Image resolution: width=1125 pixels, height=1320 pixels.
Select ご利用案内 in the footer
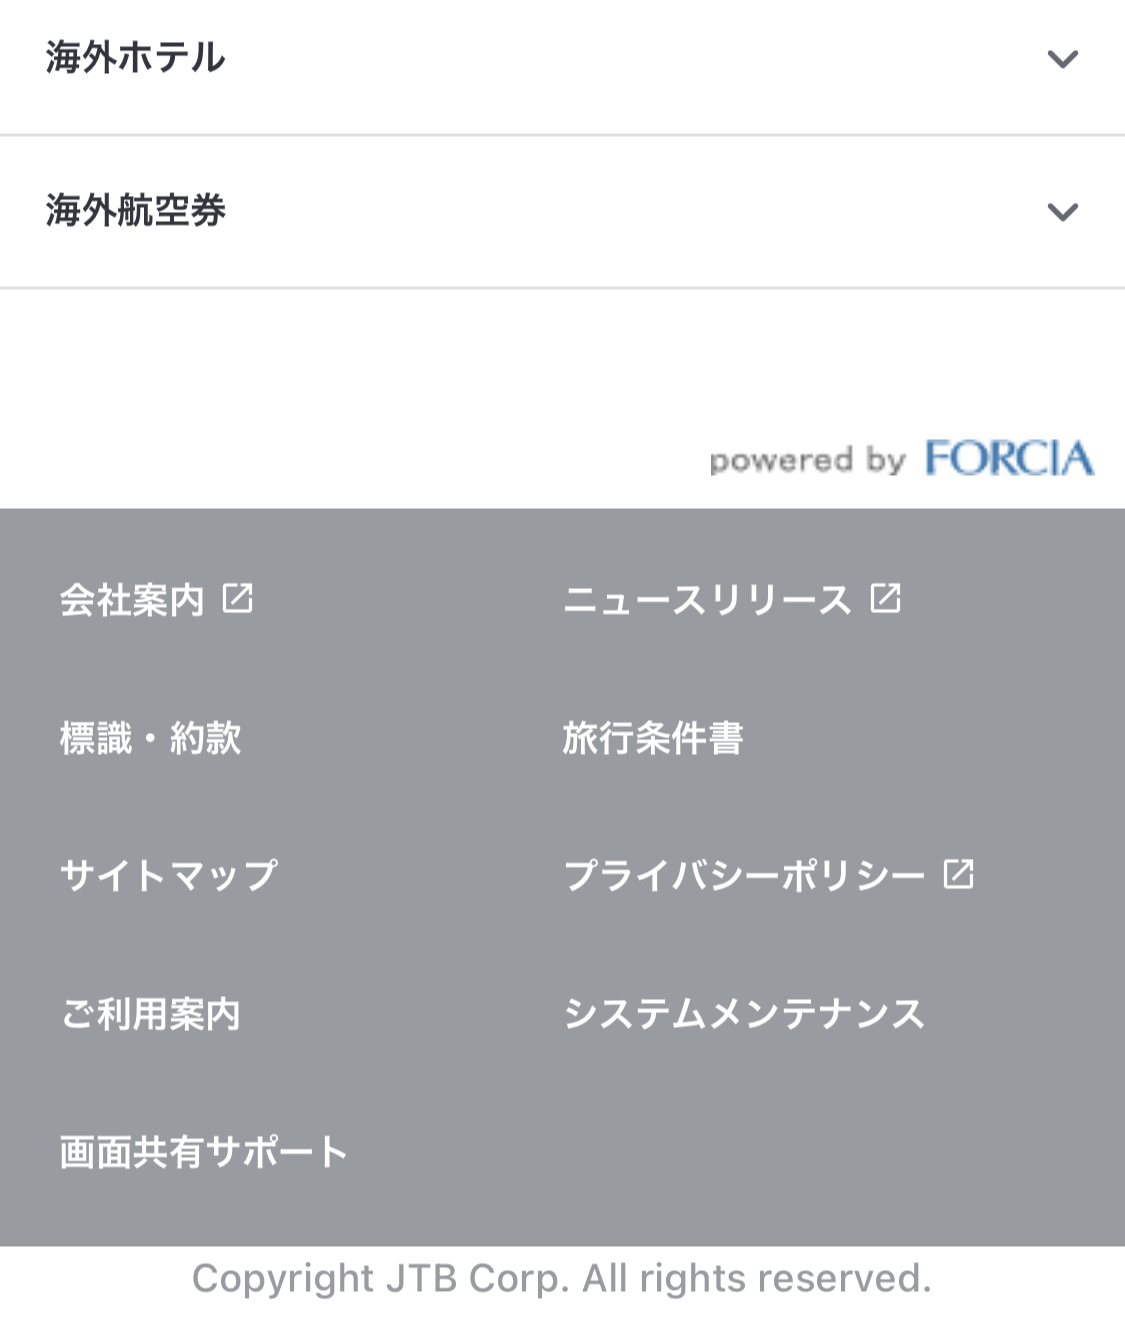[151, 1014]
